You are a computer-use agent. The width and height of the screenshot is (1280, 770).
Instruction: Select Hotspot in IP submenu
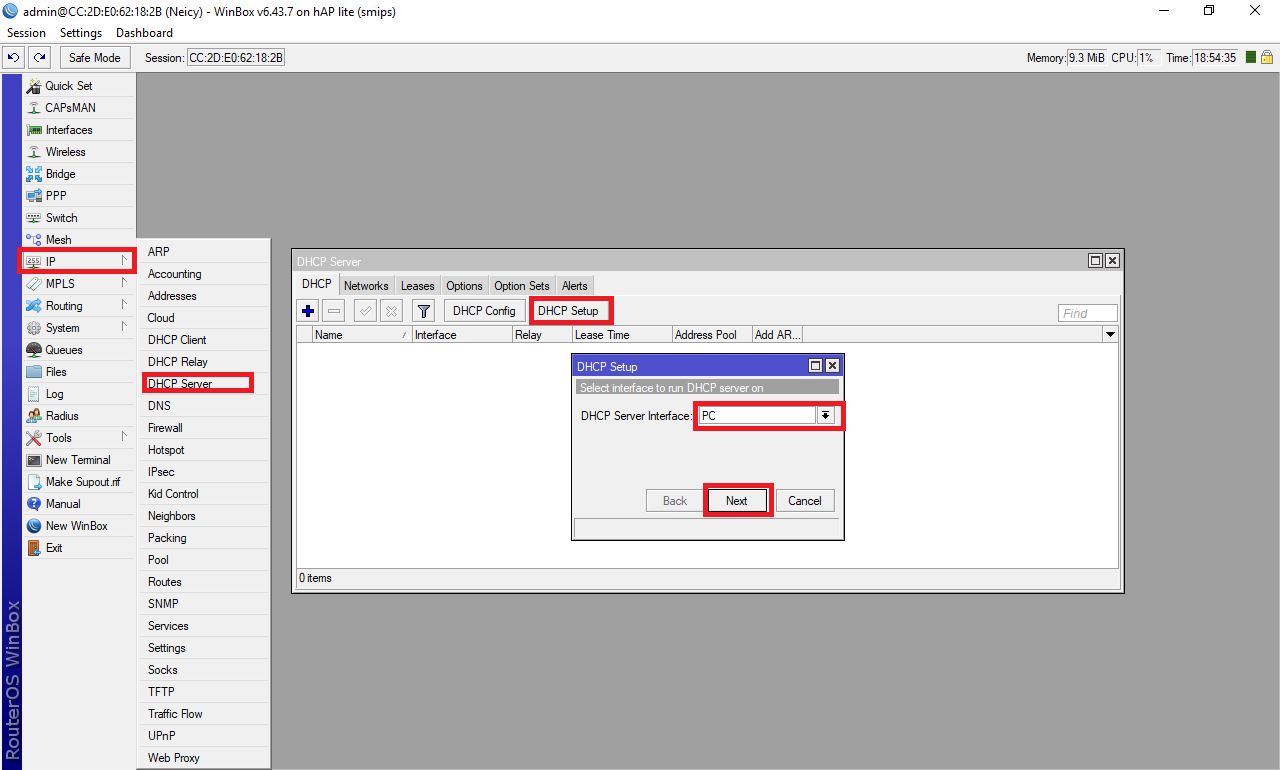[x=204, y=450]
